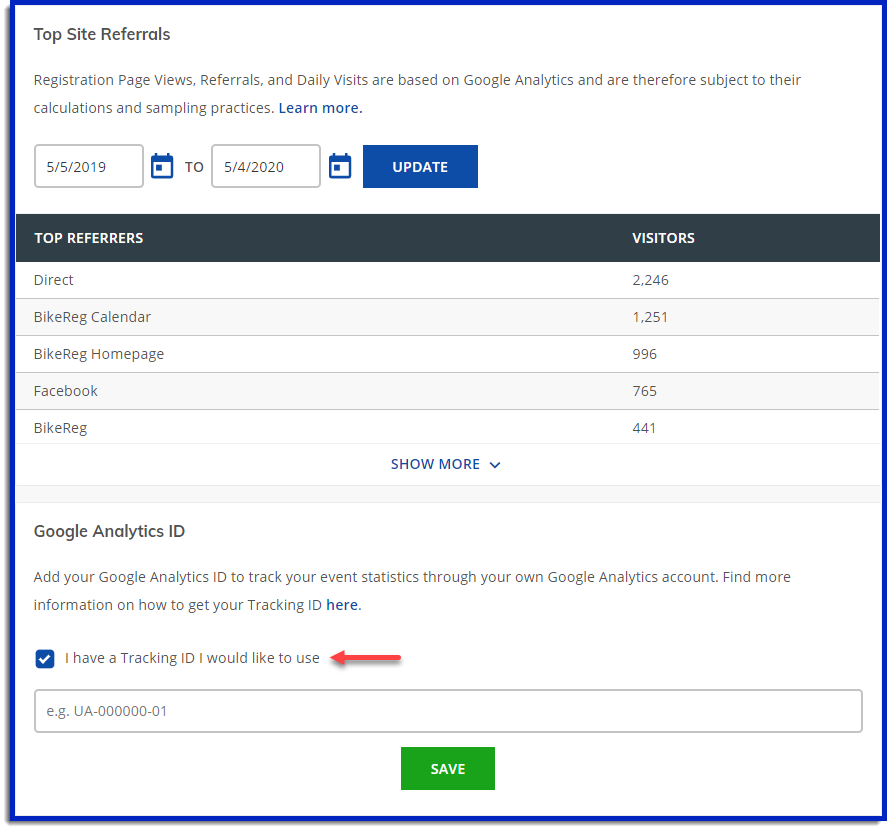Click the Visitors column header
This screenshot has height=831, width=887.
point(663,238)
